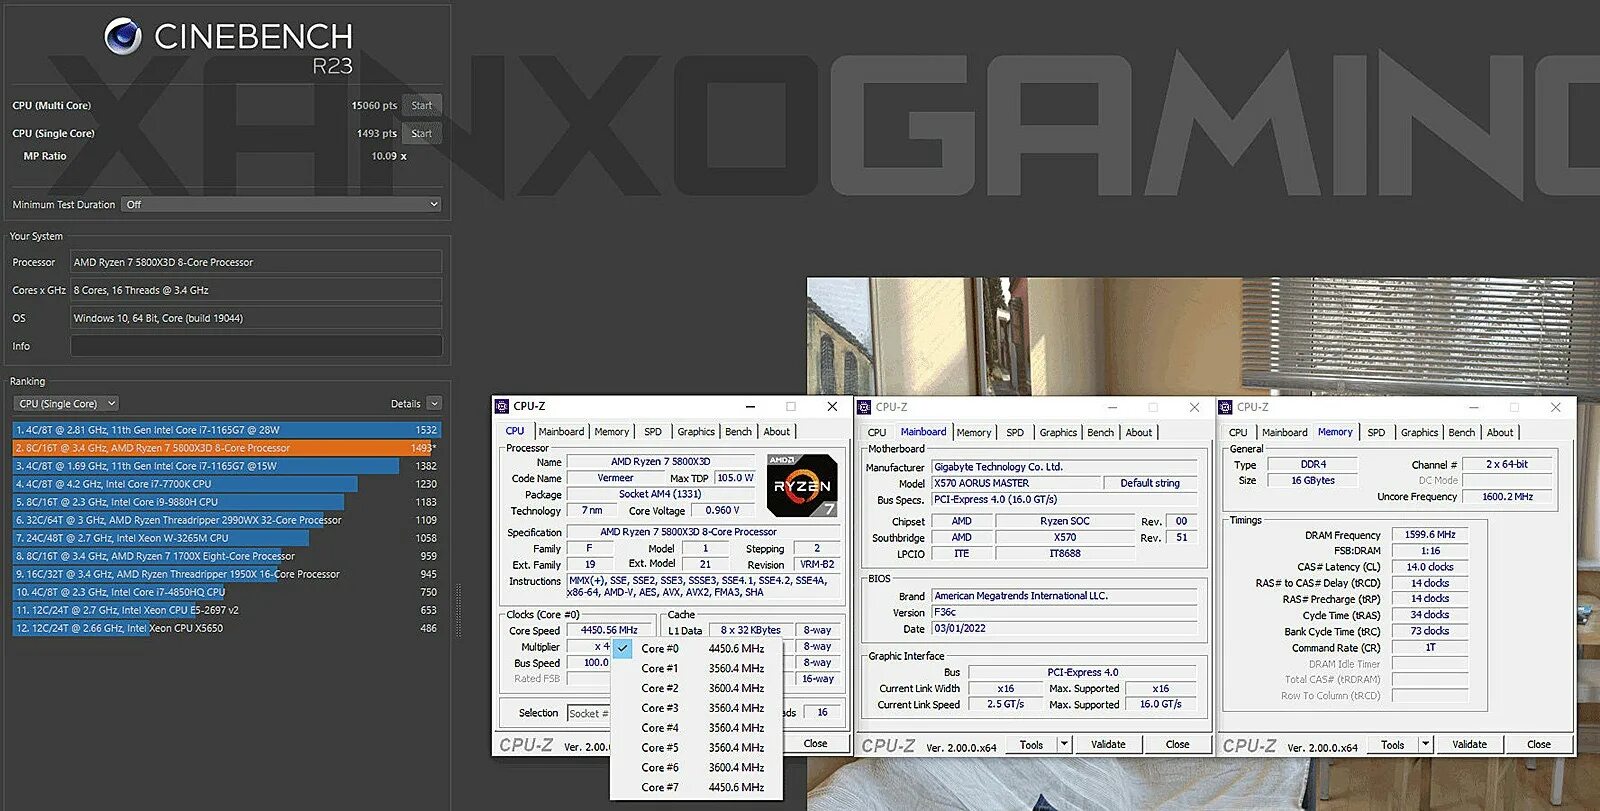Select ranking row Xeon CPU E5-2697 v2
The height and width of the screenshot is (811, 1600).
click(x=227, y=610)
